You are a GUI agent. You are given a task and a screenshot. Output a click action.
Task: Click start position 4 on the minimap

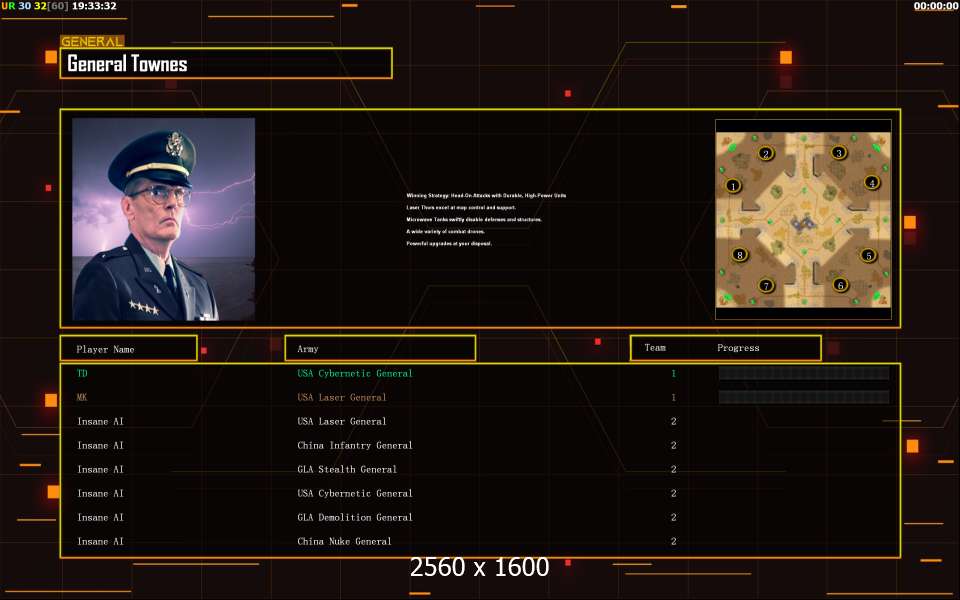click(872, 182)
